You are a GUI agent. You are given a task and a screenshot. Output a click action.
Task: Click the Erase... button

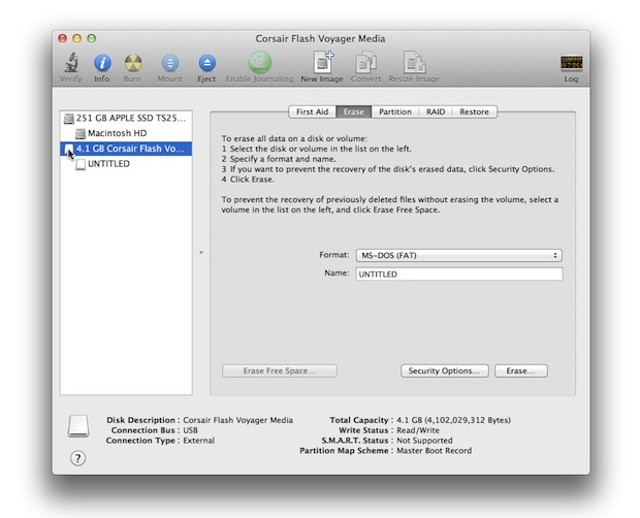pos(521,371)
